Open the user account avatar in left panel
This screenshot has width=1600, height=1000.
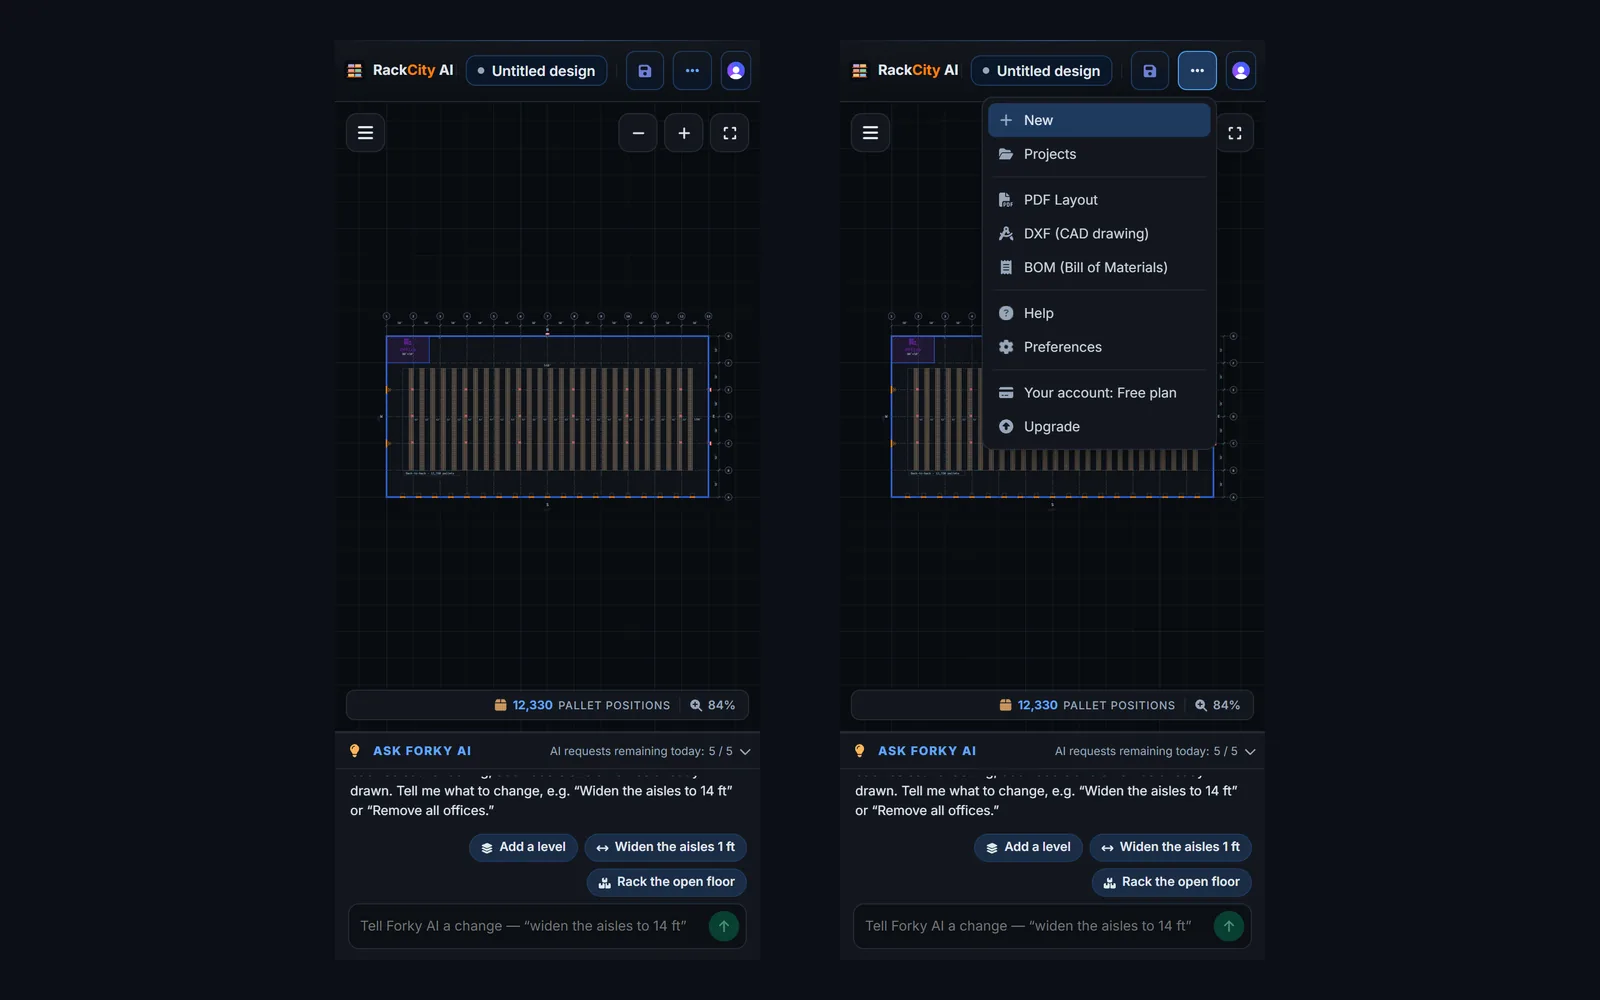tap(736, 71)
